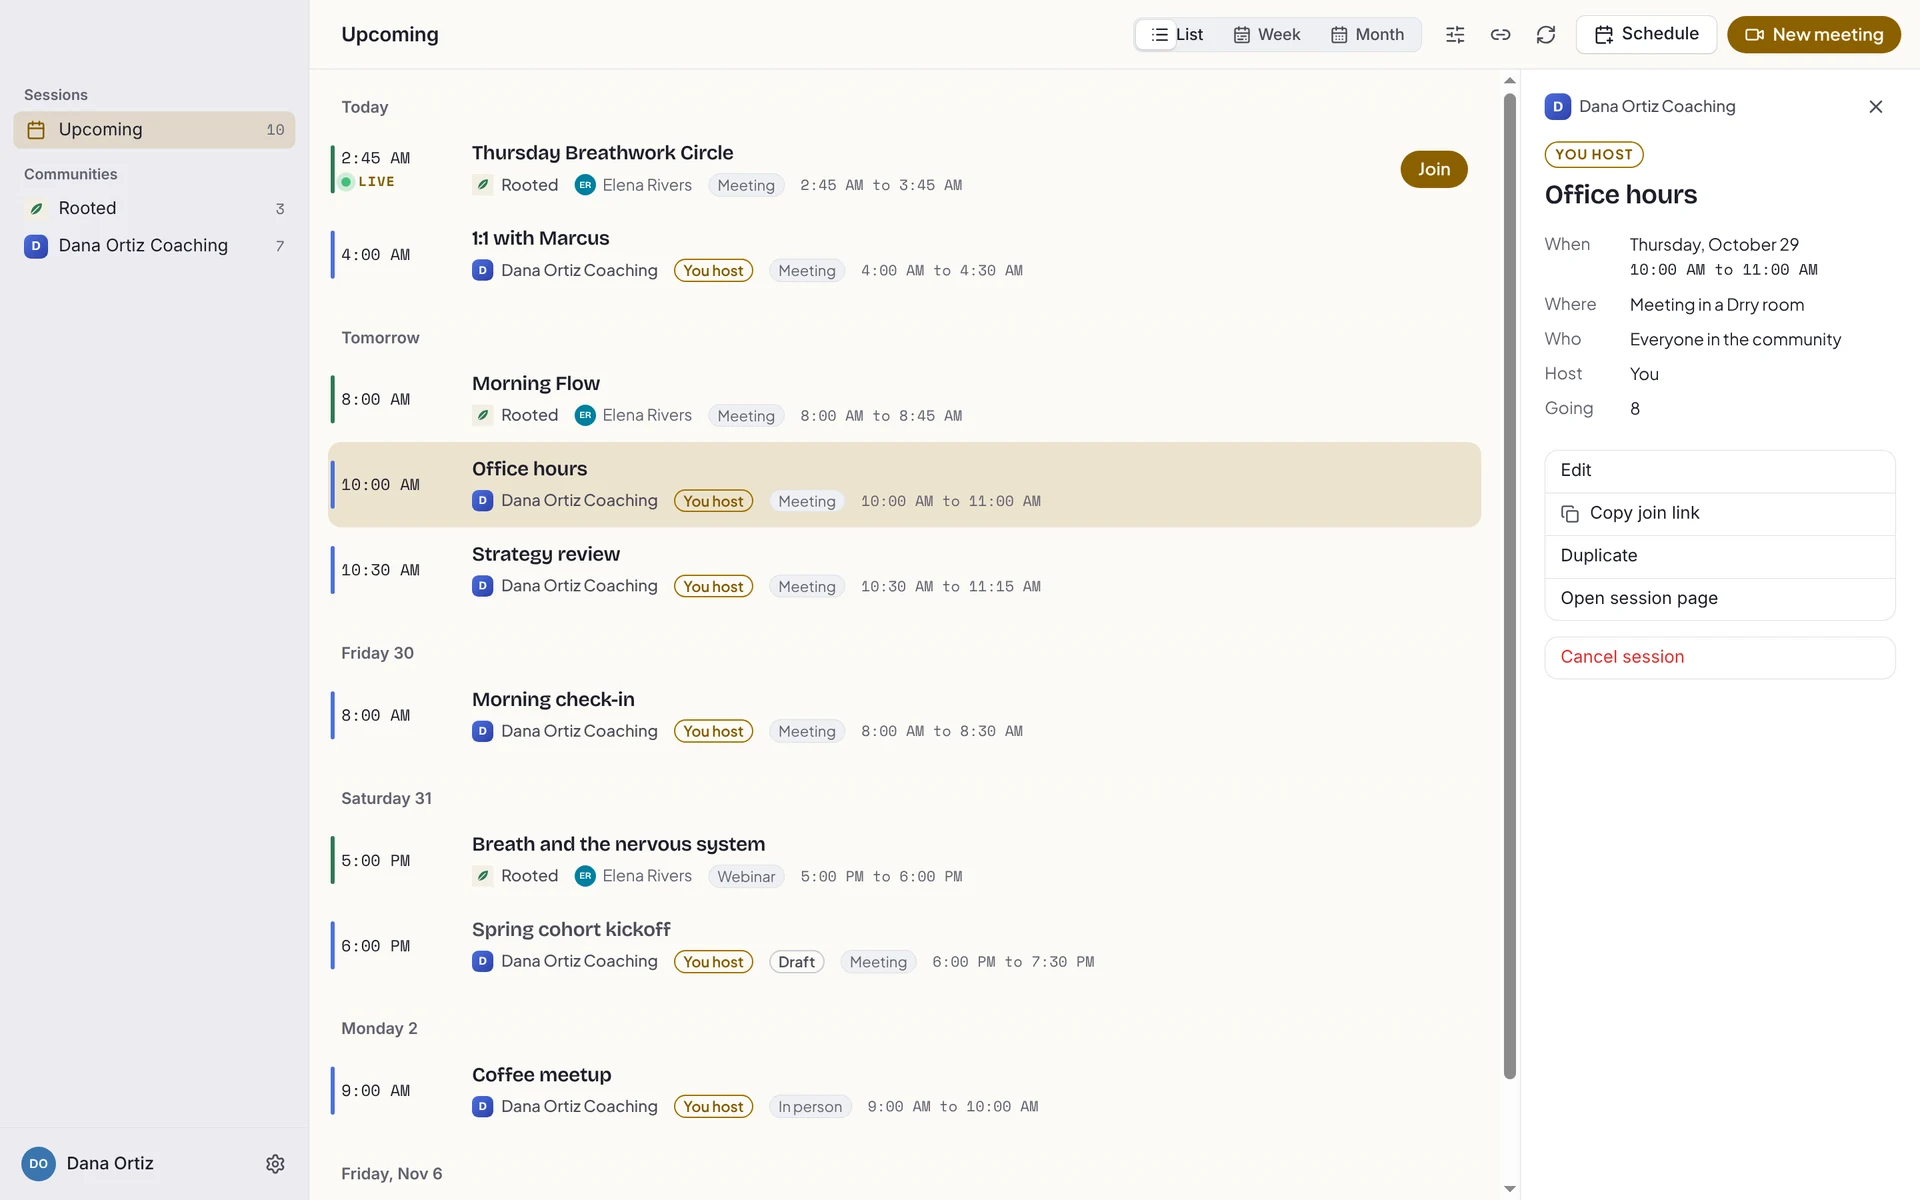
Task: Open the filter settings sliders icon
Action: pos(1455,35)
